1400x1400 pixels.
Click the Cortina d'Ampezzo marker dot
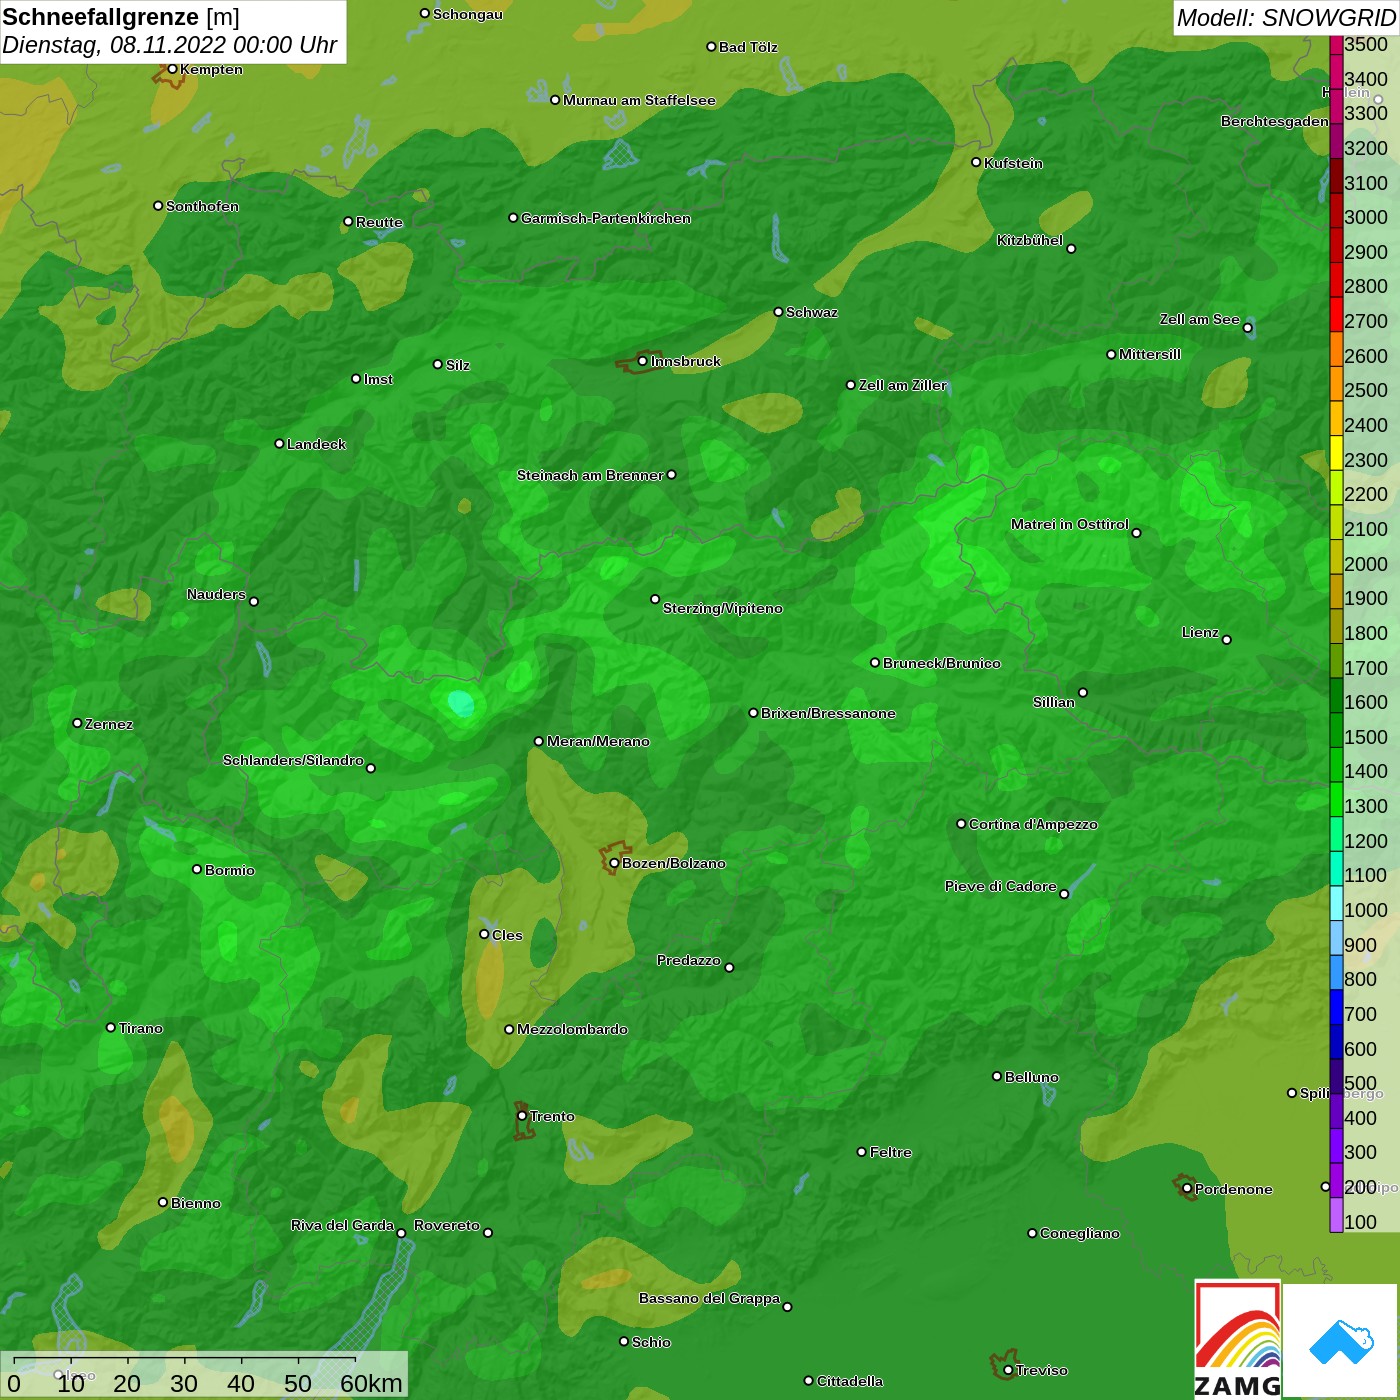tap(961, 824)
